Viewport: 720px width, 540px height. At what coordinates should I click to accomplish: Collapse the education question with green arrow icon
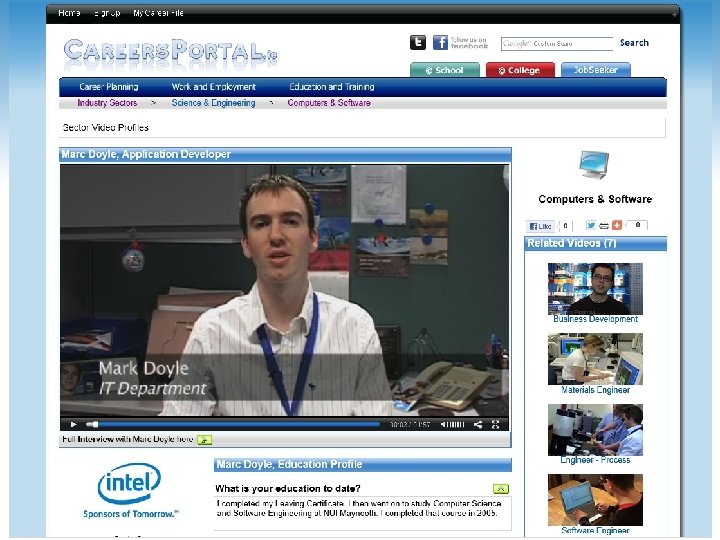click(501, 489)
